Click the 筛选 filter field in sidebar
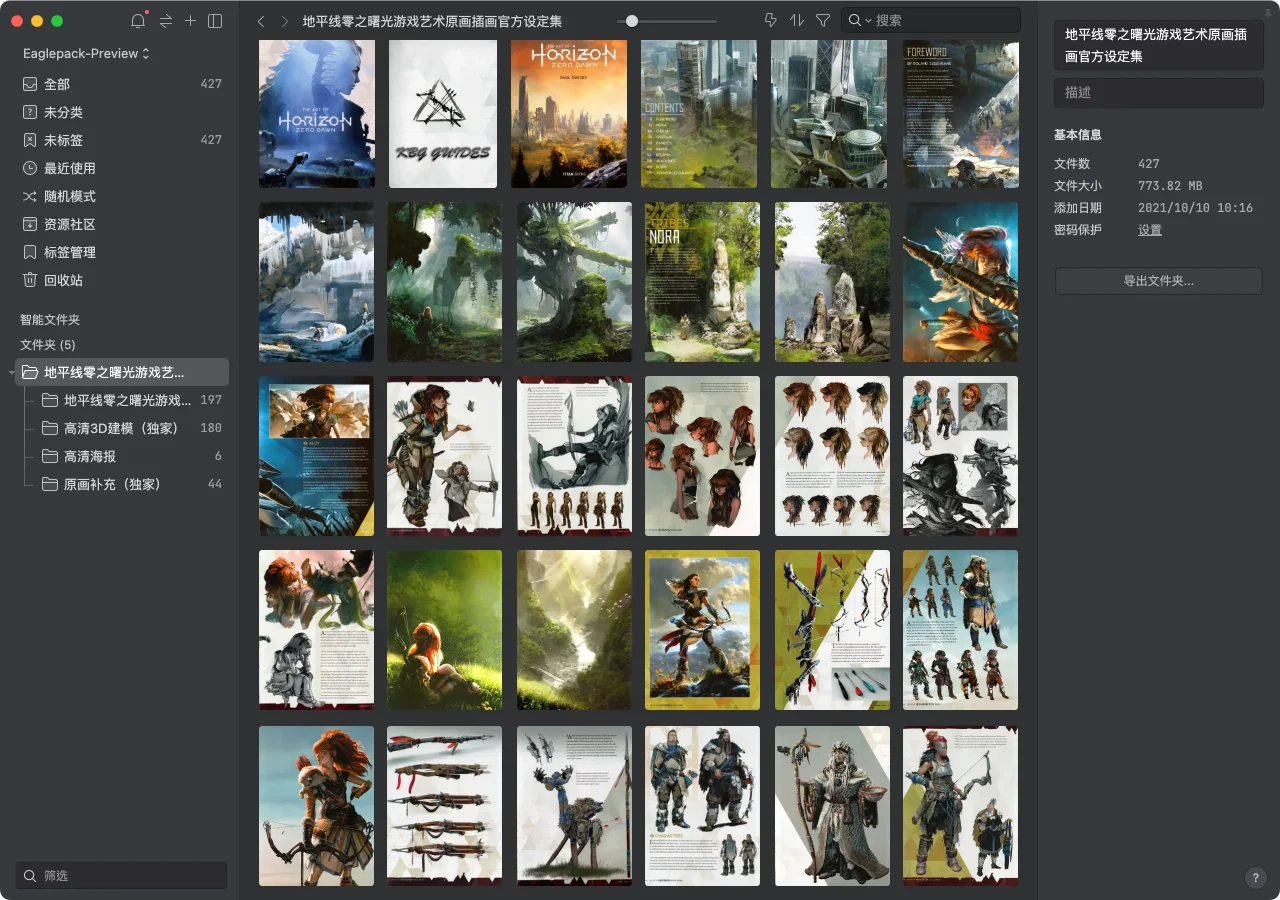This screenshot has height=900, width=1280. pos(121,875)
